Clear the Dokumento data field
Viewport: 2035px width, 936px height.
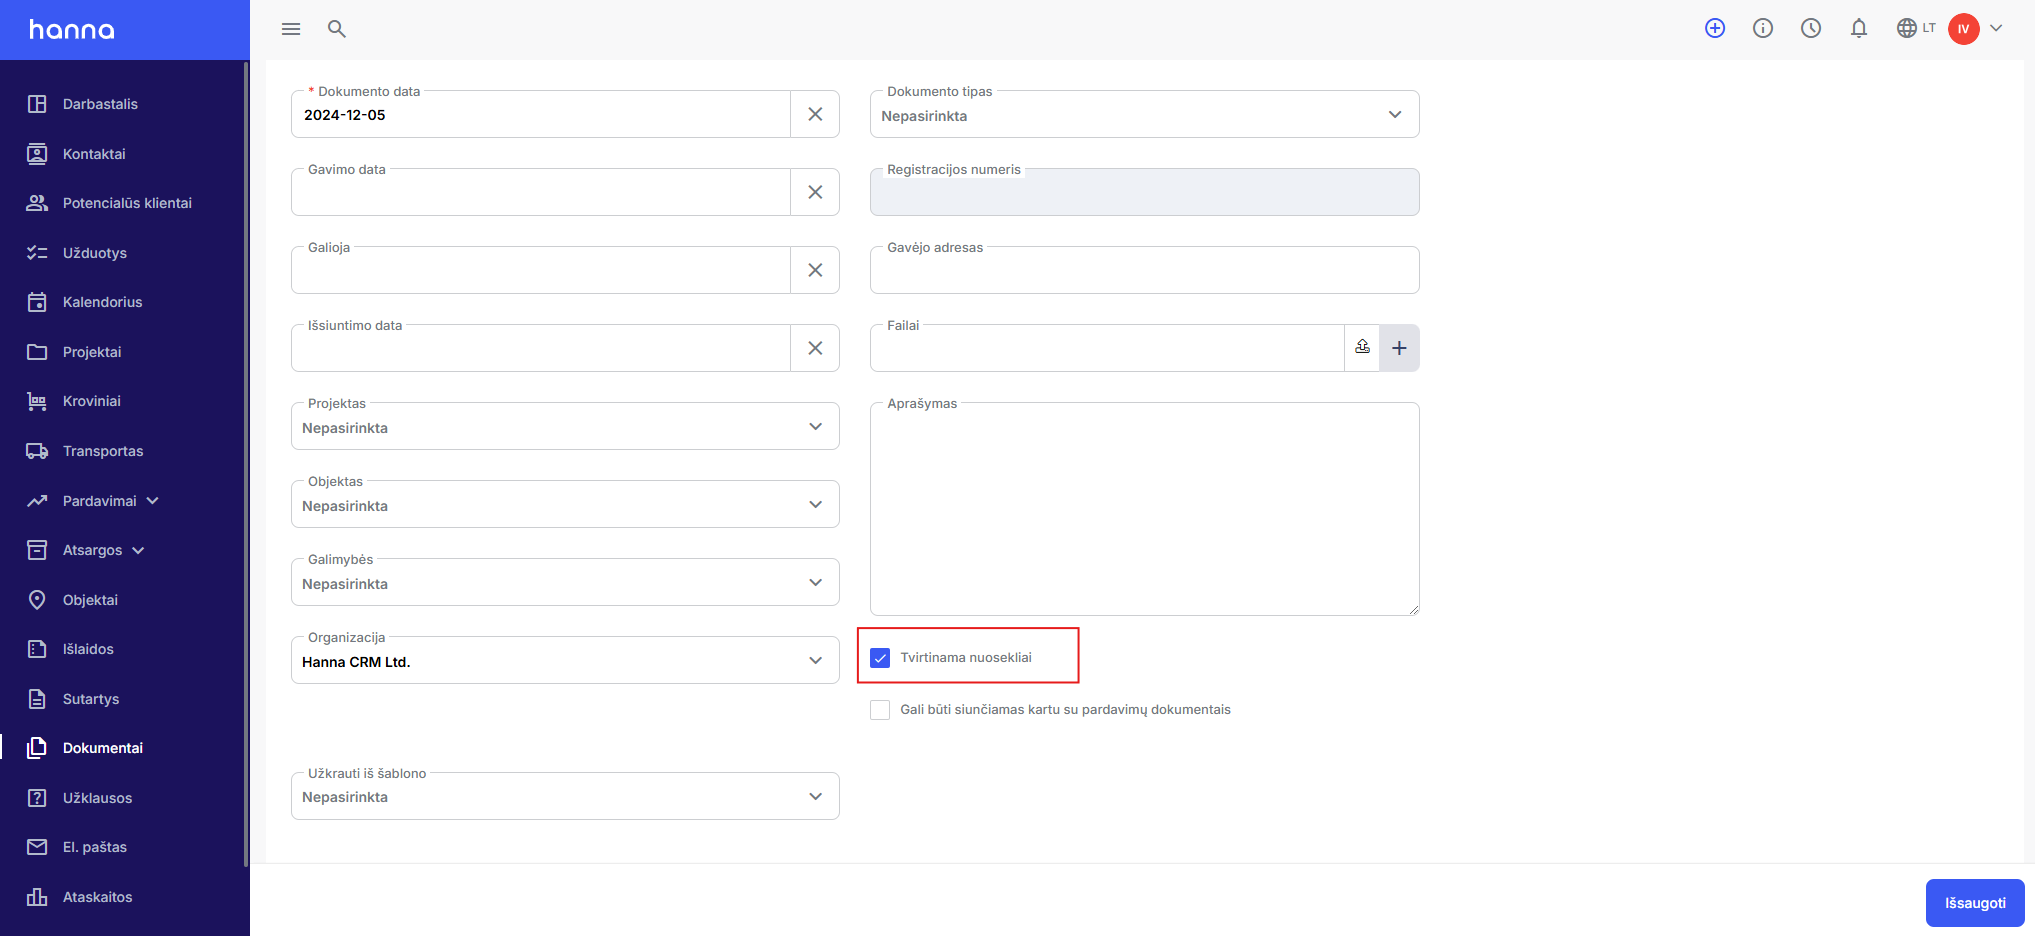click(815, 114)
